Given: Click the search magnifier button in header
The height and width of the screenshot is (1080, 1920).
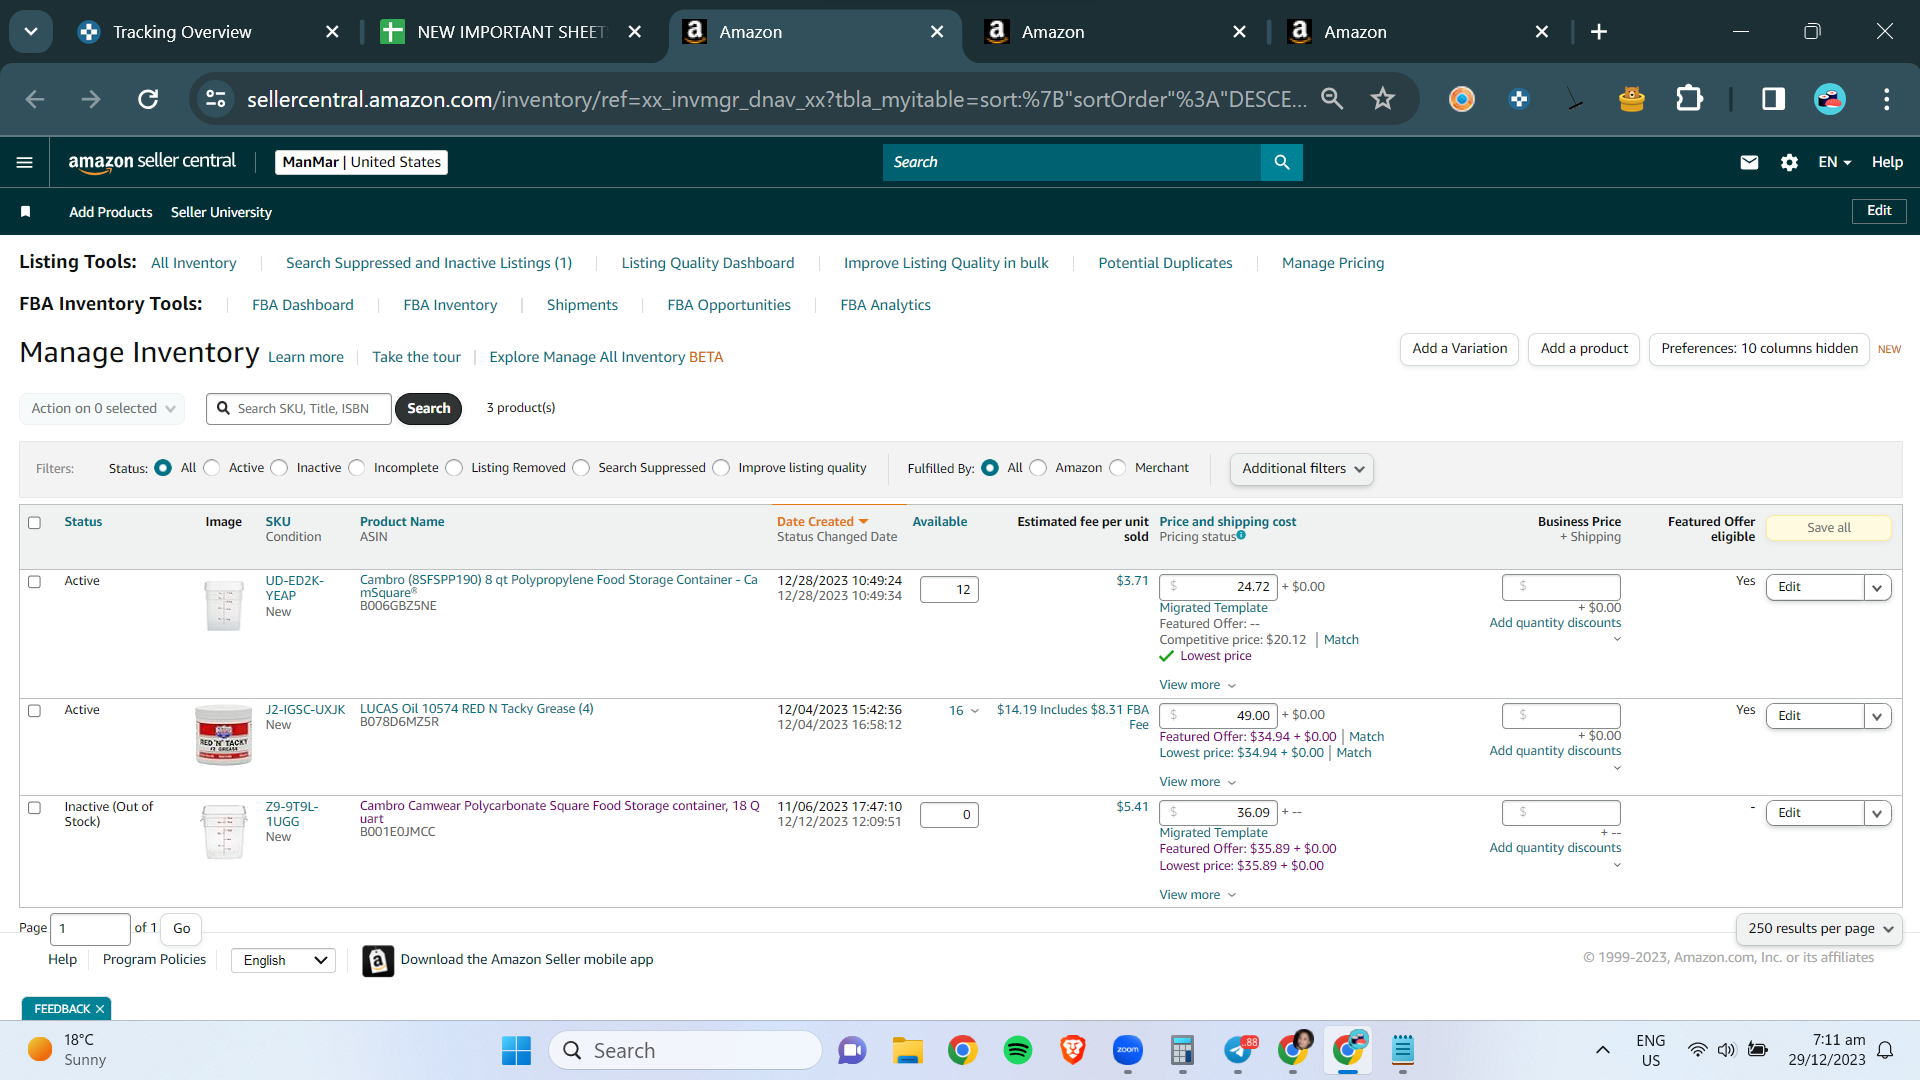Looking at the screenshot, I should (x=1282, y=162).
